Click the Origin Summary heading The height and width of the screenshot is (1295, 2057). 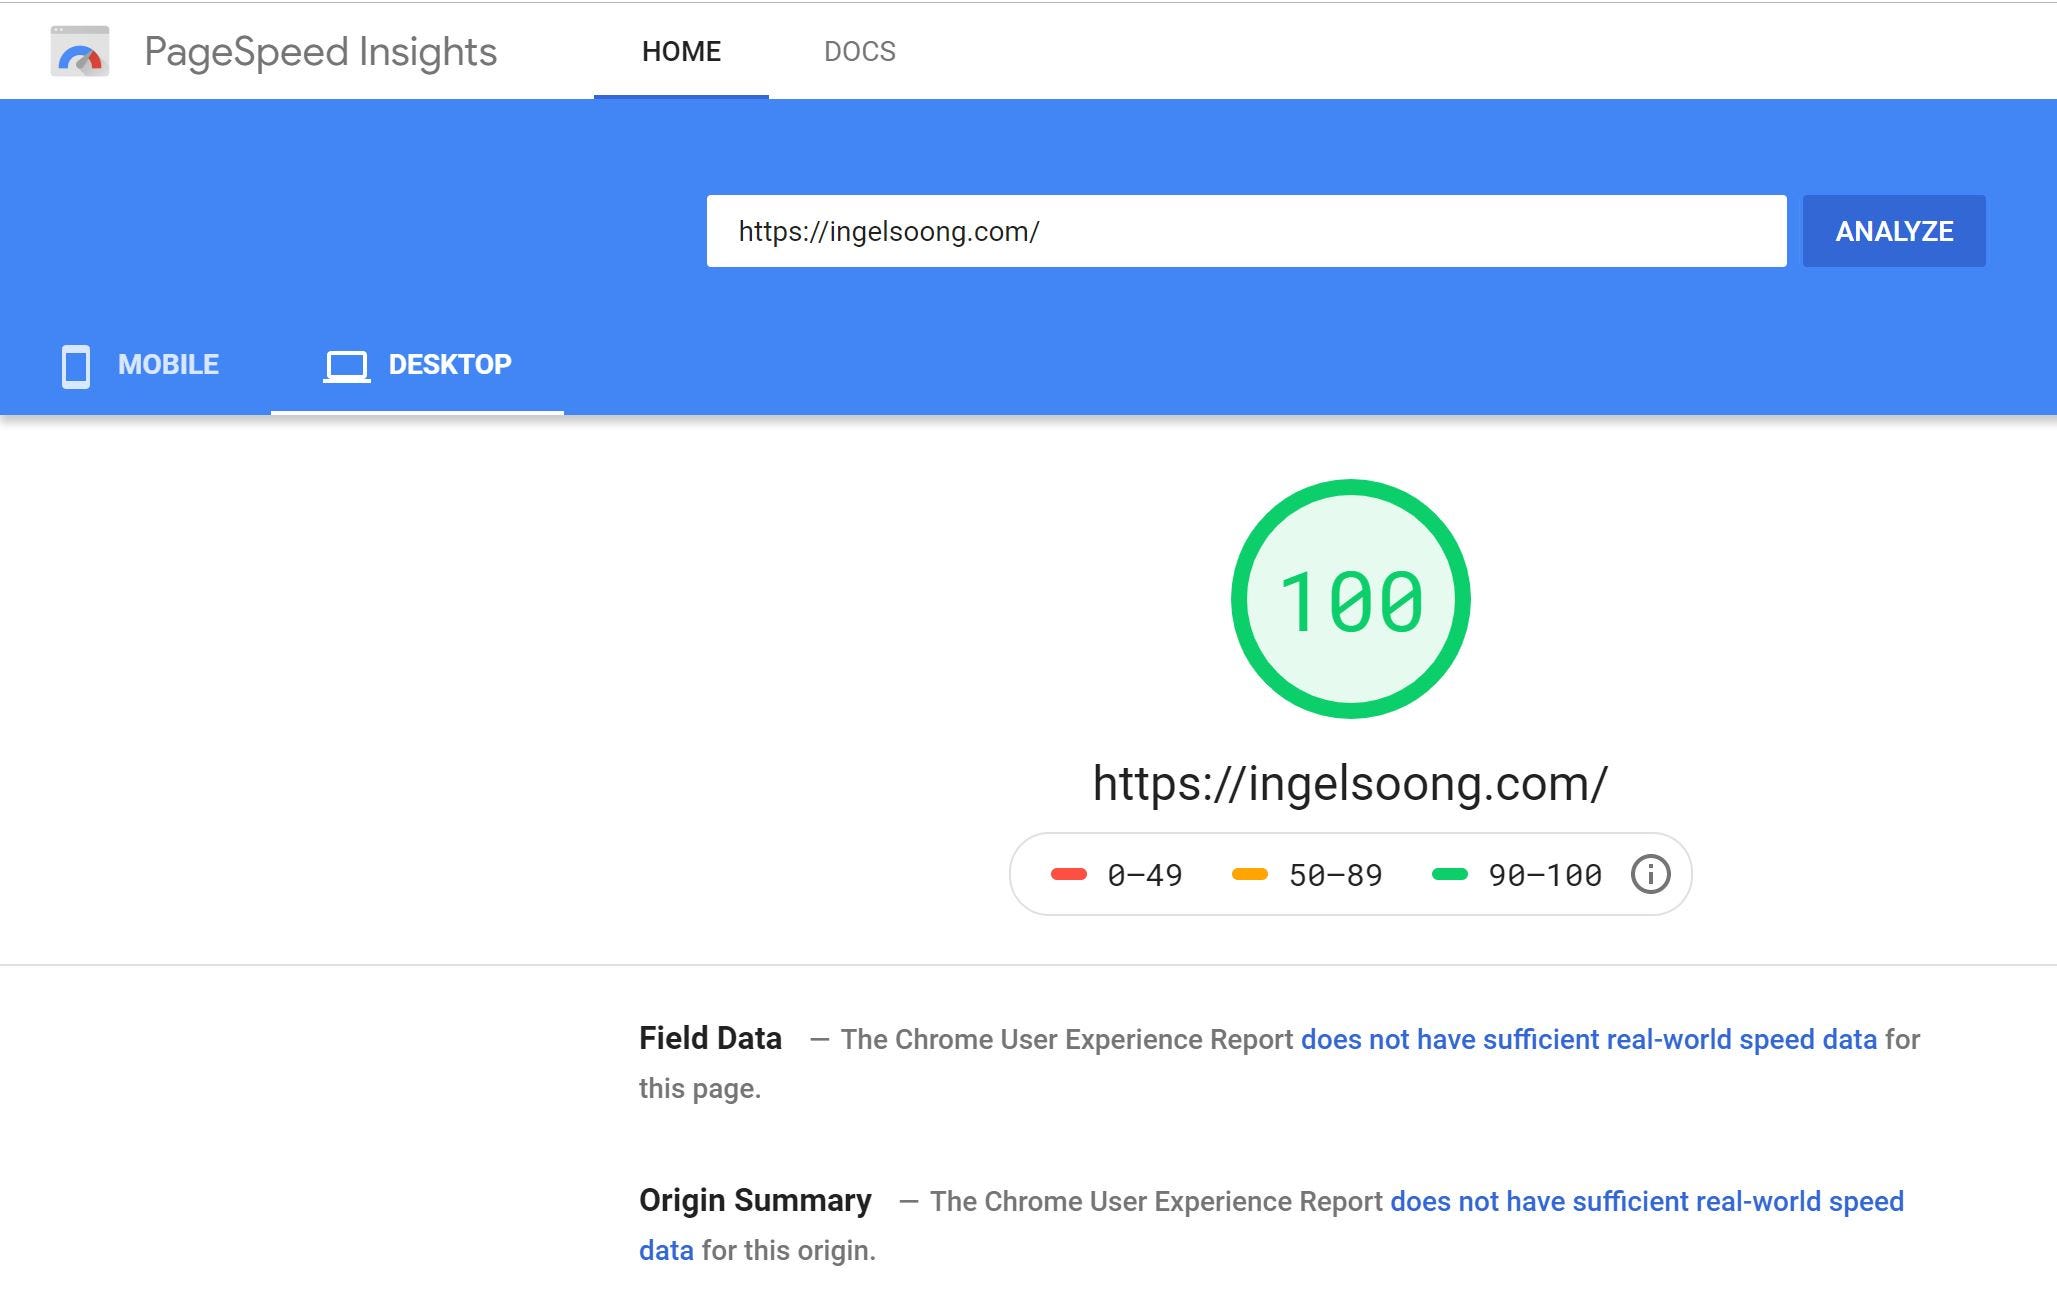tap(755, 1200)
